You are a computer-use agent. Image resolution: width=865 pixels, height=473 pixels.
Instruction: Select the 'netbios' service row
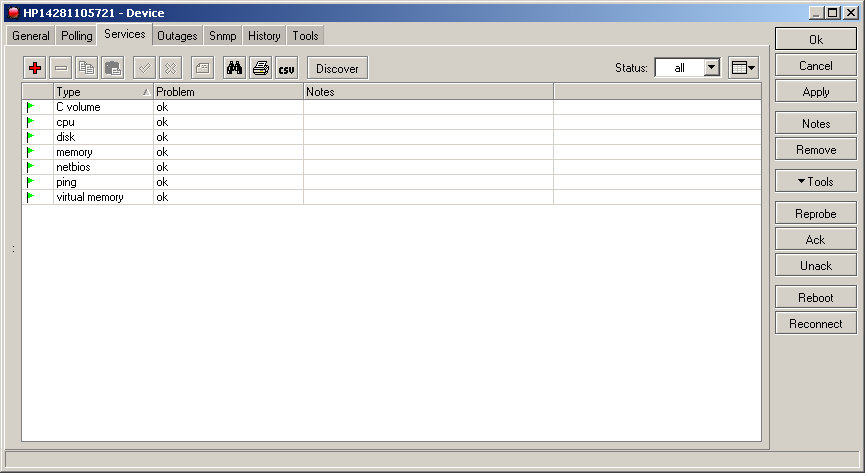pos(392,166)
